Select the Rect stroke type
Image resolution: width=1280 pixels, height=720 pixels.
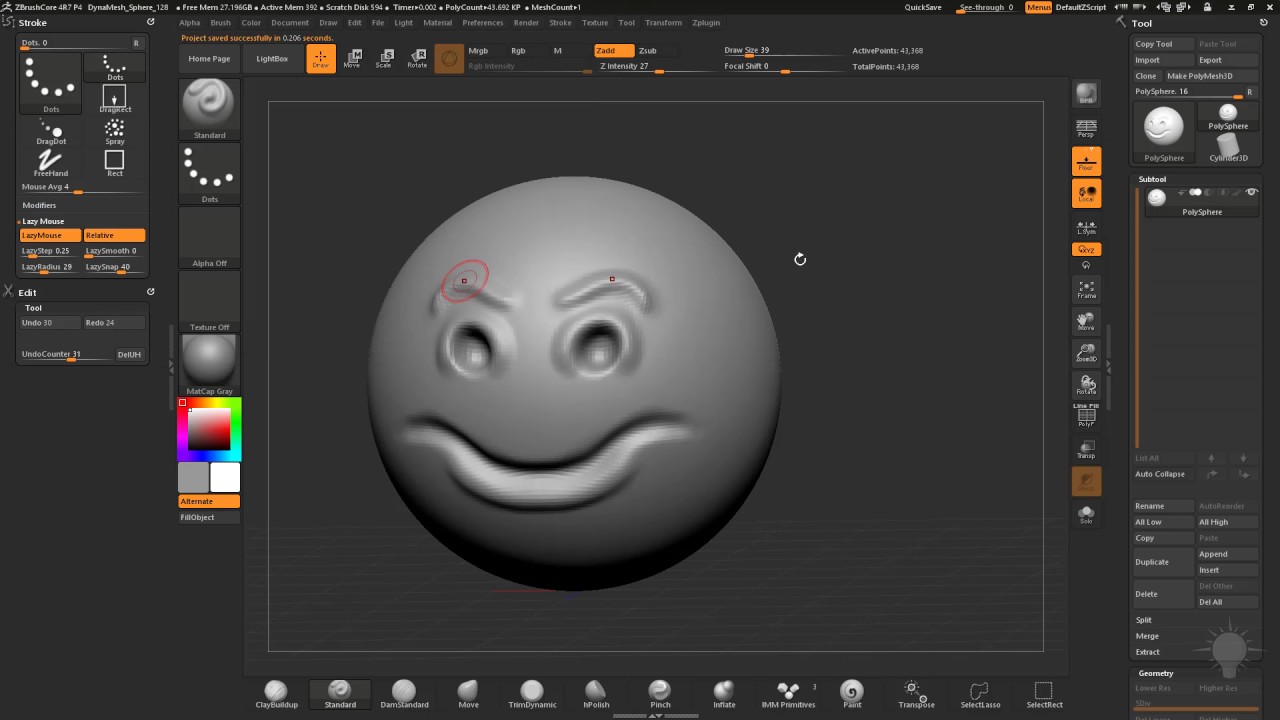(115, 163)
